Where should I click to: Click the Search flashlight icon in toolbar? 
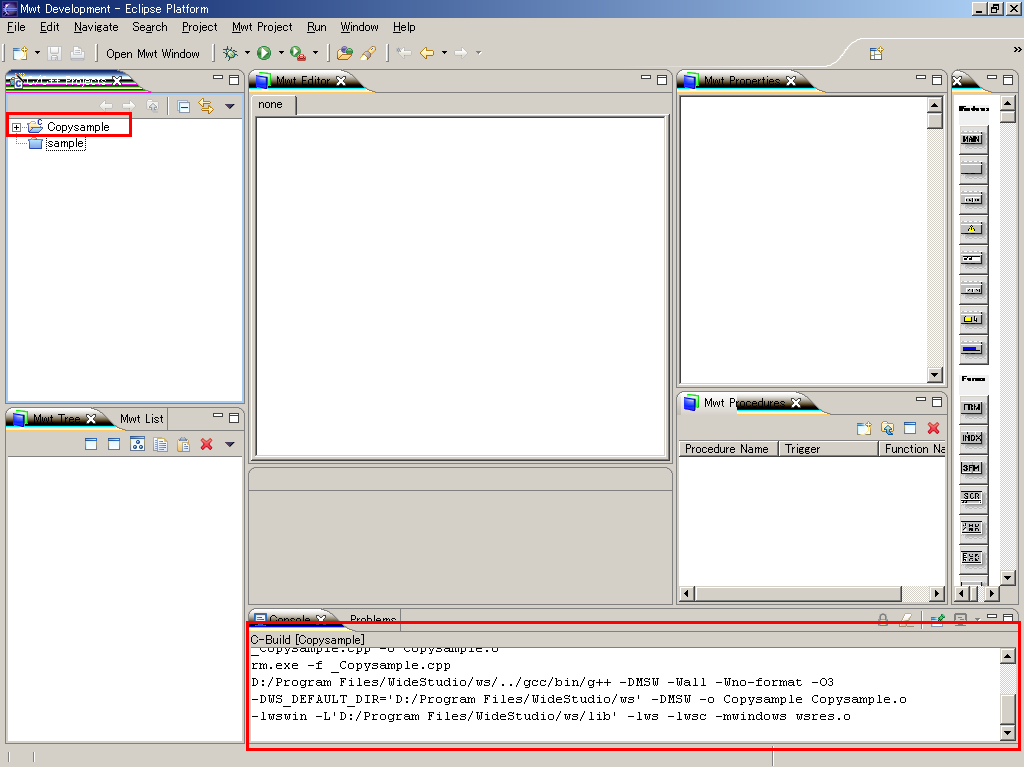pos(368,53)
